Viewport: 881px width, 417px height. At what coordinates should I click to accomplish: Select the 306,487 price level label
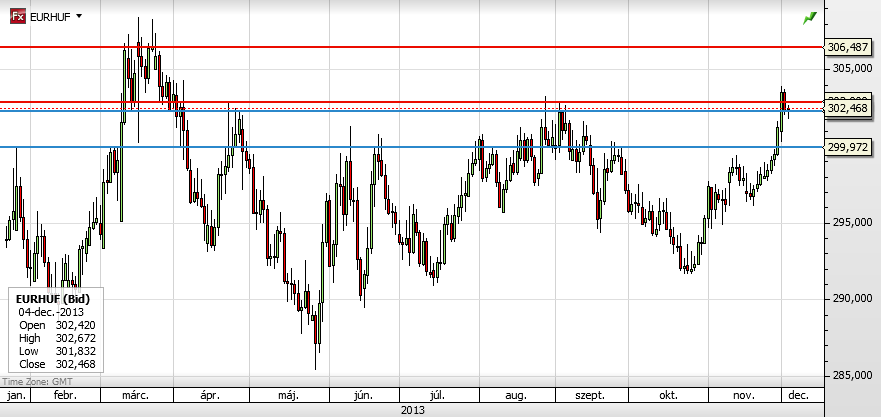[847, 48]
